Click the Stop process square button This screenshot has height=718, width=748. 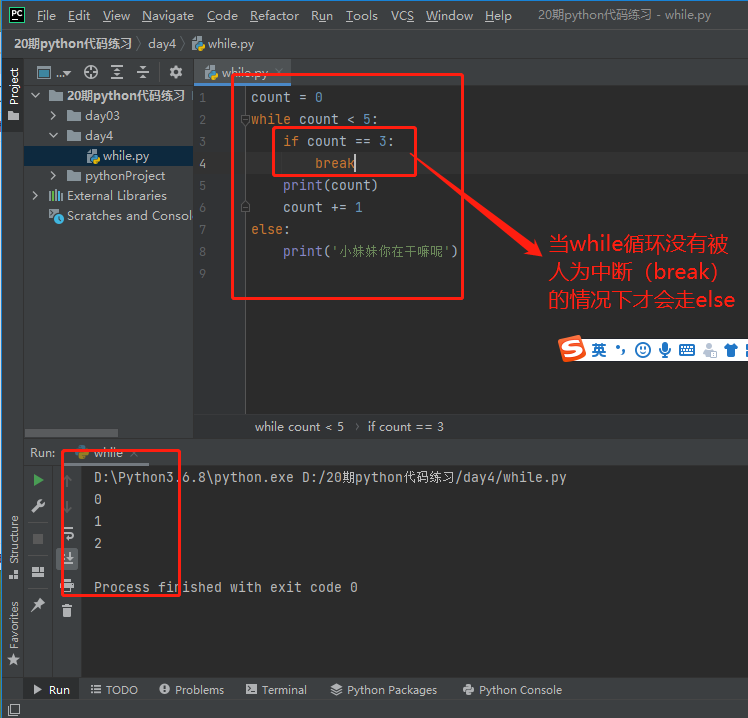coord(38,539)
